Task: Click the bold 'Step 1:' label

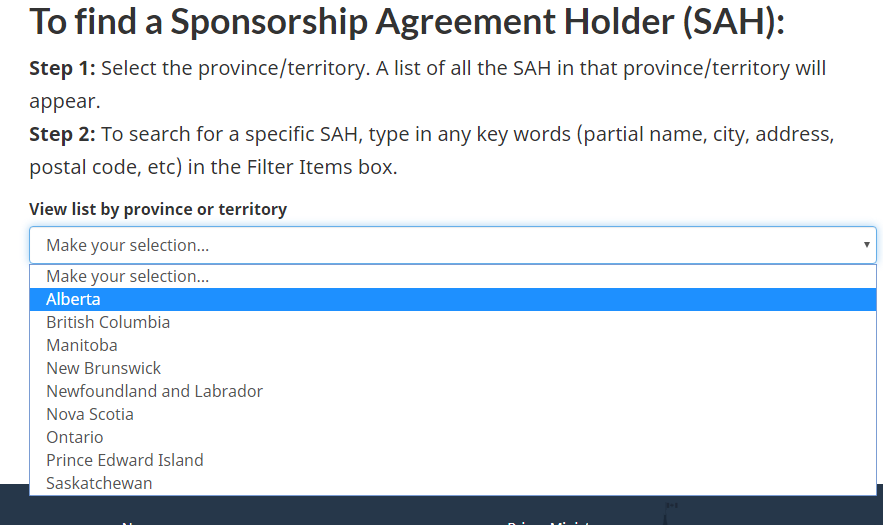Action: point(62,69)
